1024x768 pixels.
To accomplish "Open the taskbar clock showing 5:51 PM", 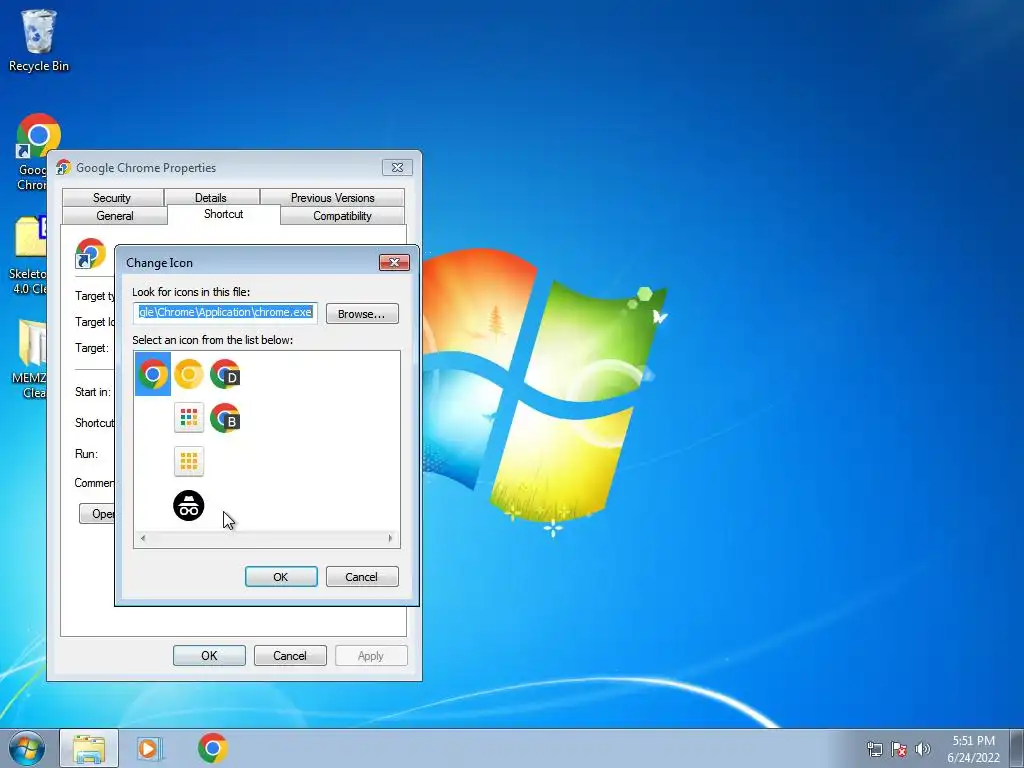I will [x=973, y=749].
